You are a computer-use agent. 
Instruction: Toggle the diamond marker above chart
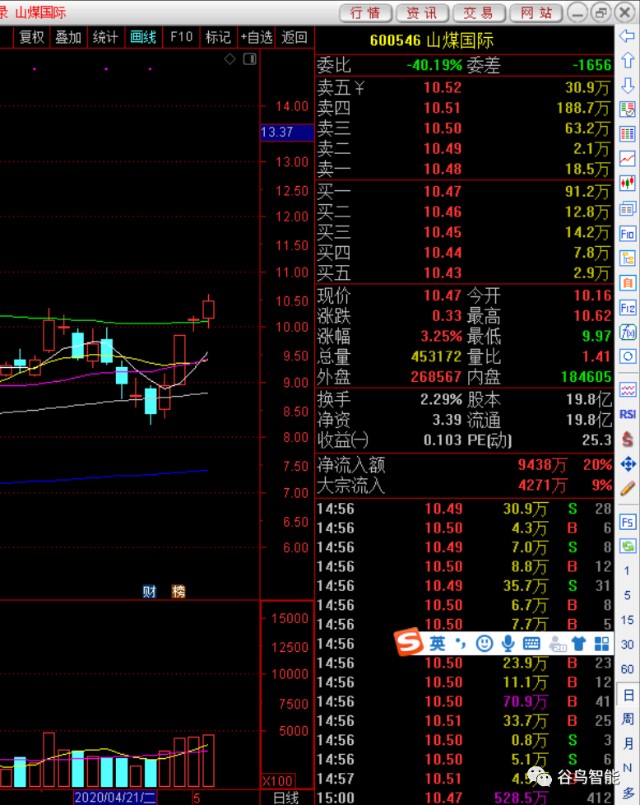(x=230, y=59)
